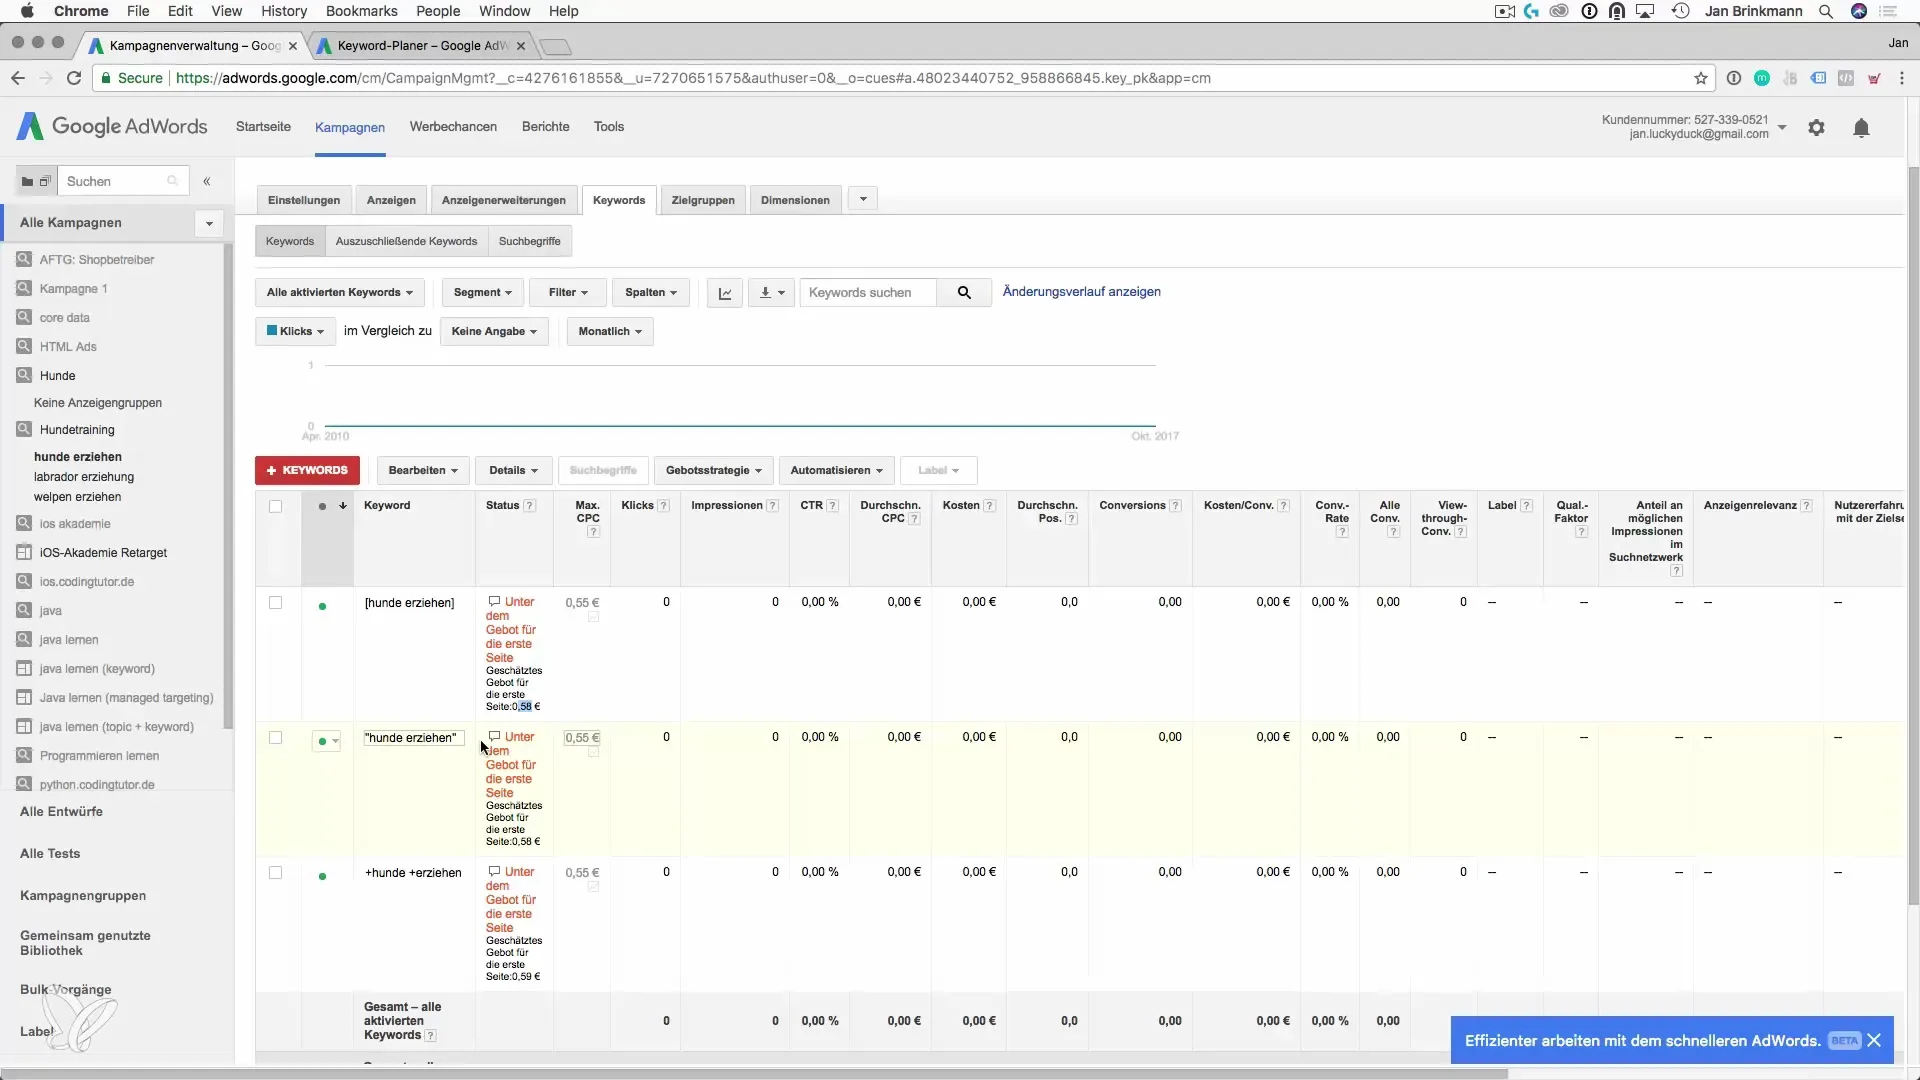Open Chrome's three-dot menu

tap(1902, 78)
